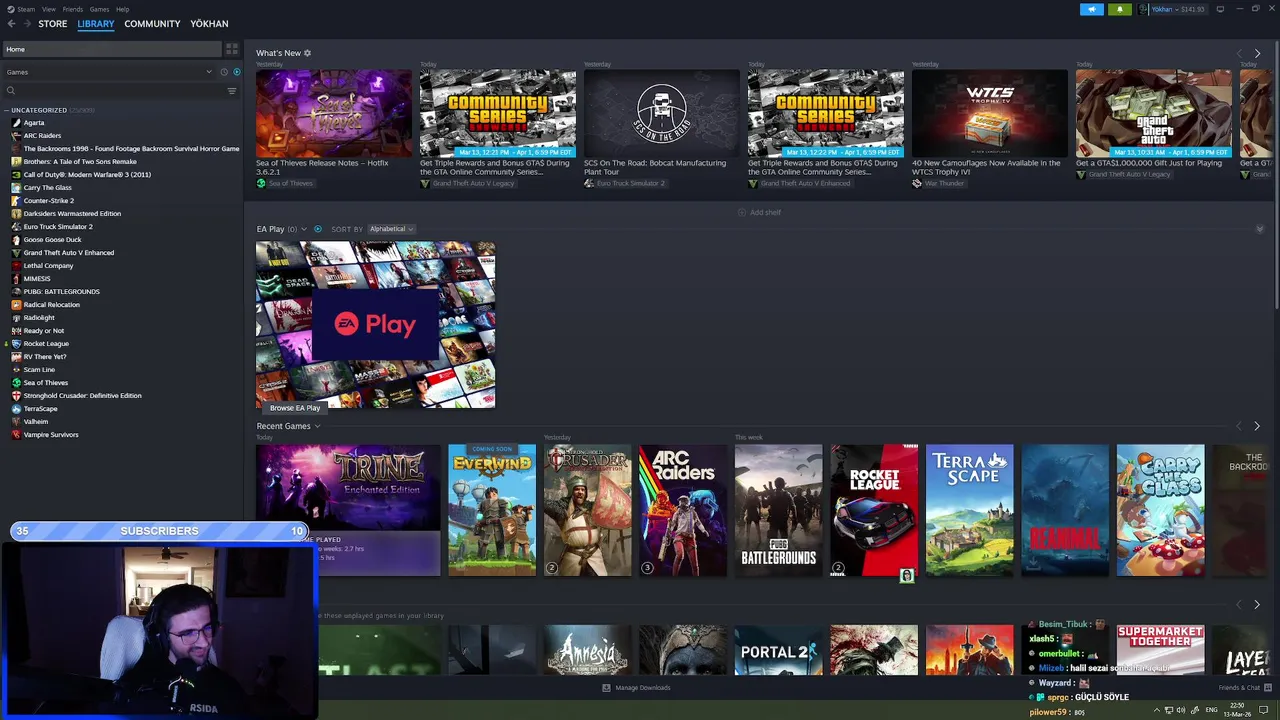Open the Friends menu
The width and height of the screenshot is (1280, 720).
[x=73, y=9]
